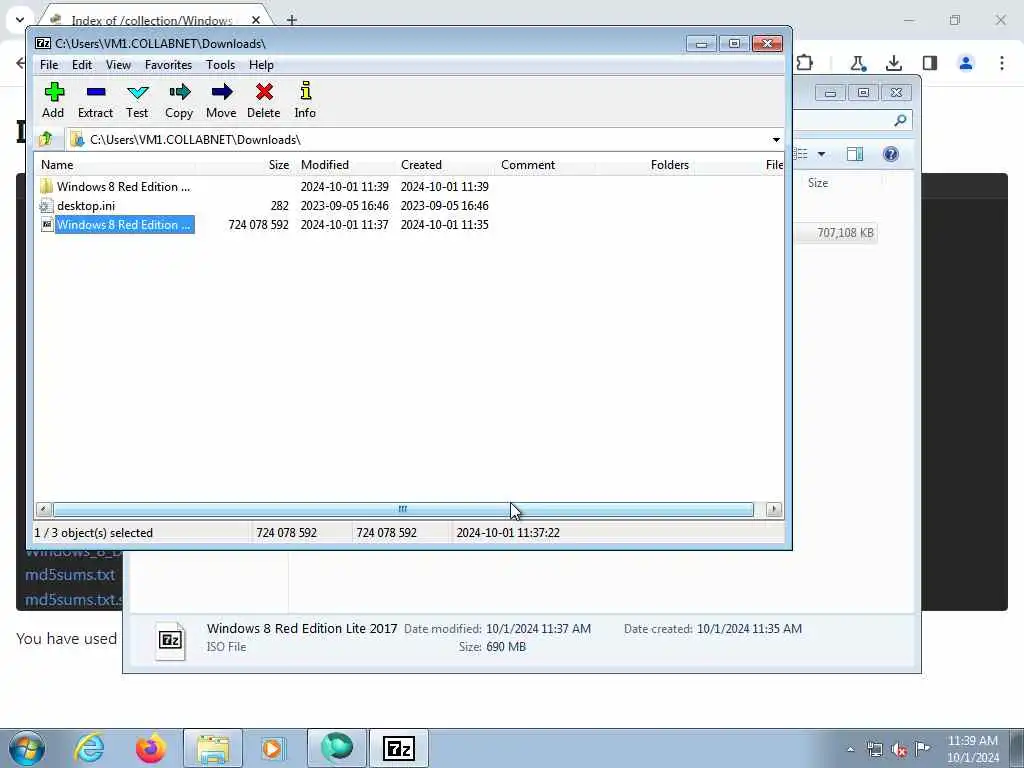Viewport: 1024px width, 768px height.
Task: Toggle the Explorer preview pane icon
Action: pos(855,154)
